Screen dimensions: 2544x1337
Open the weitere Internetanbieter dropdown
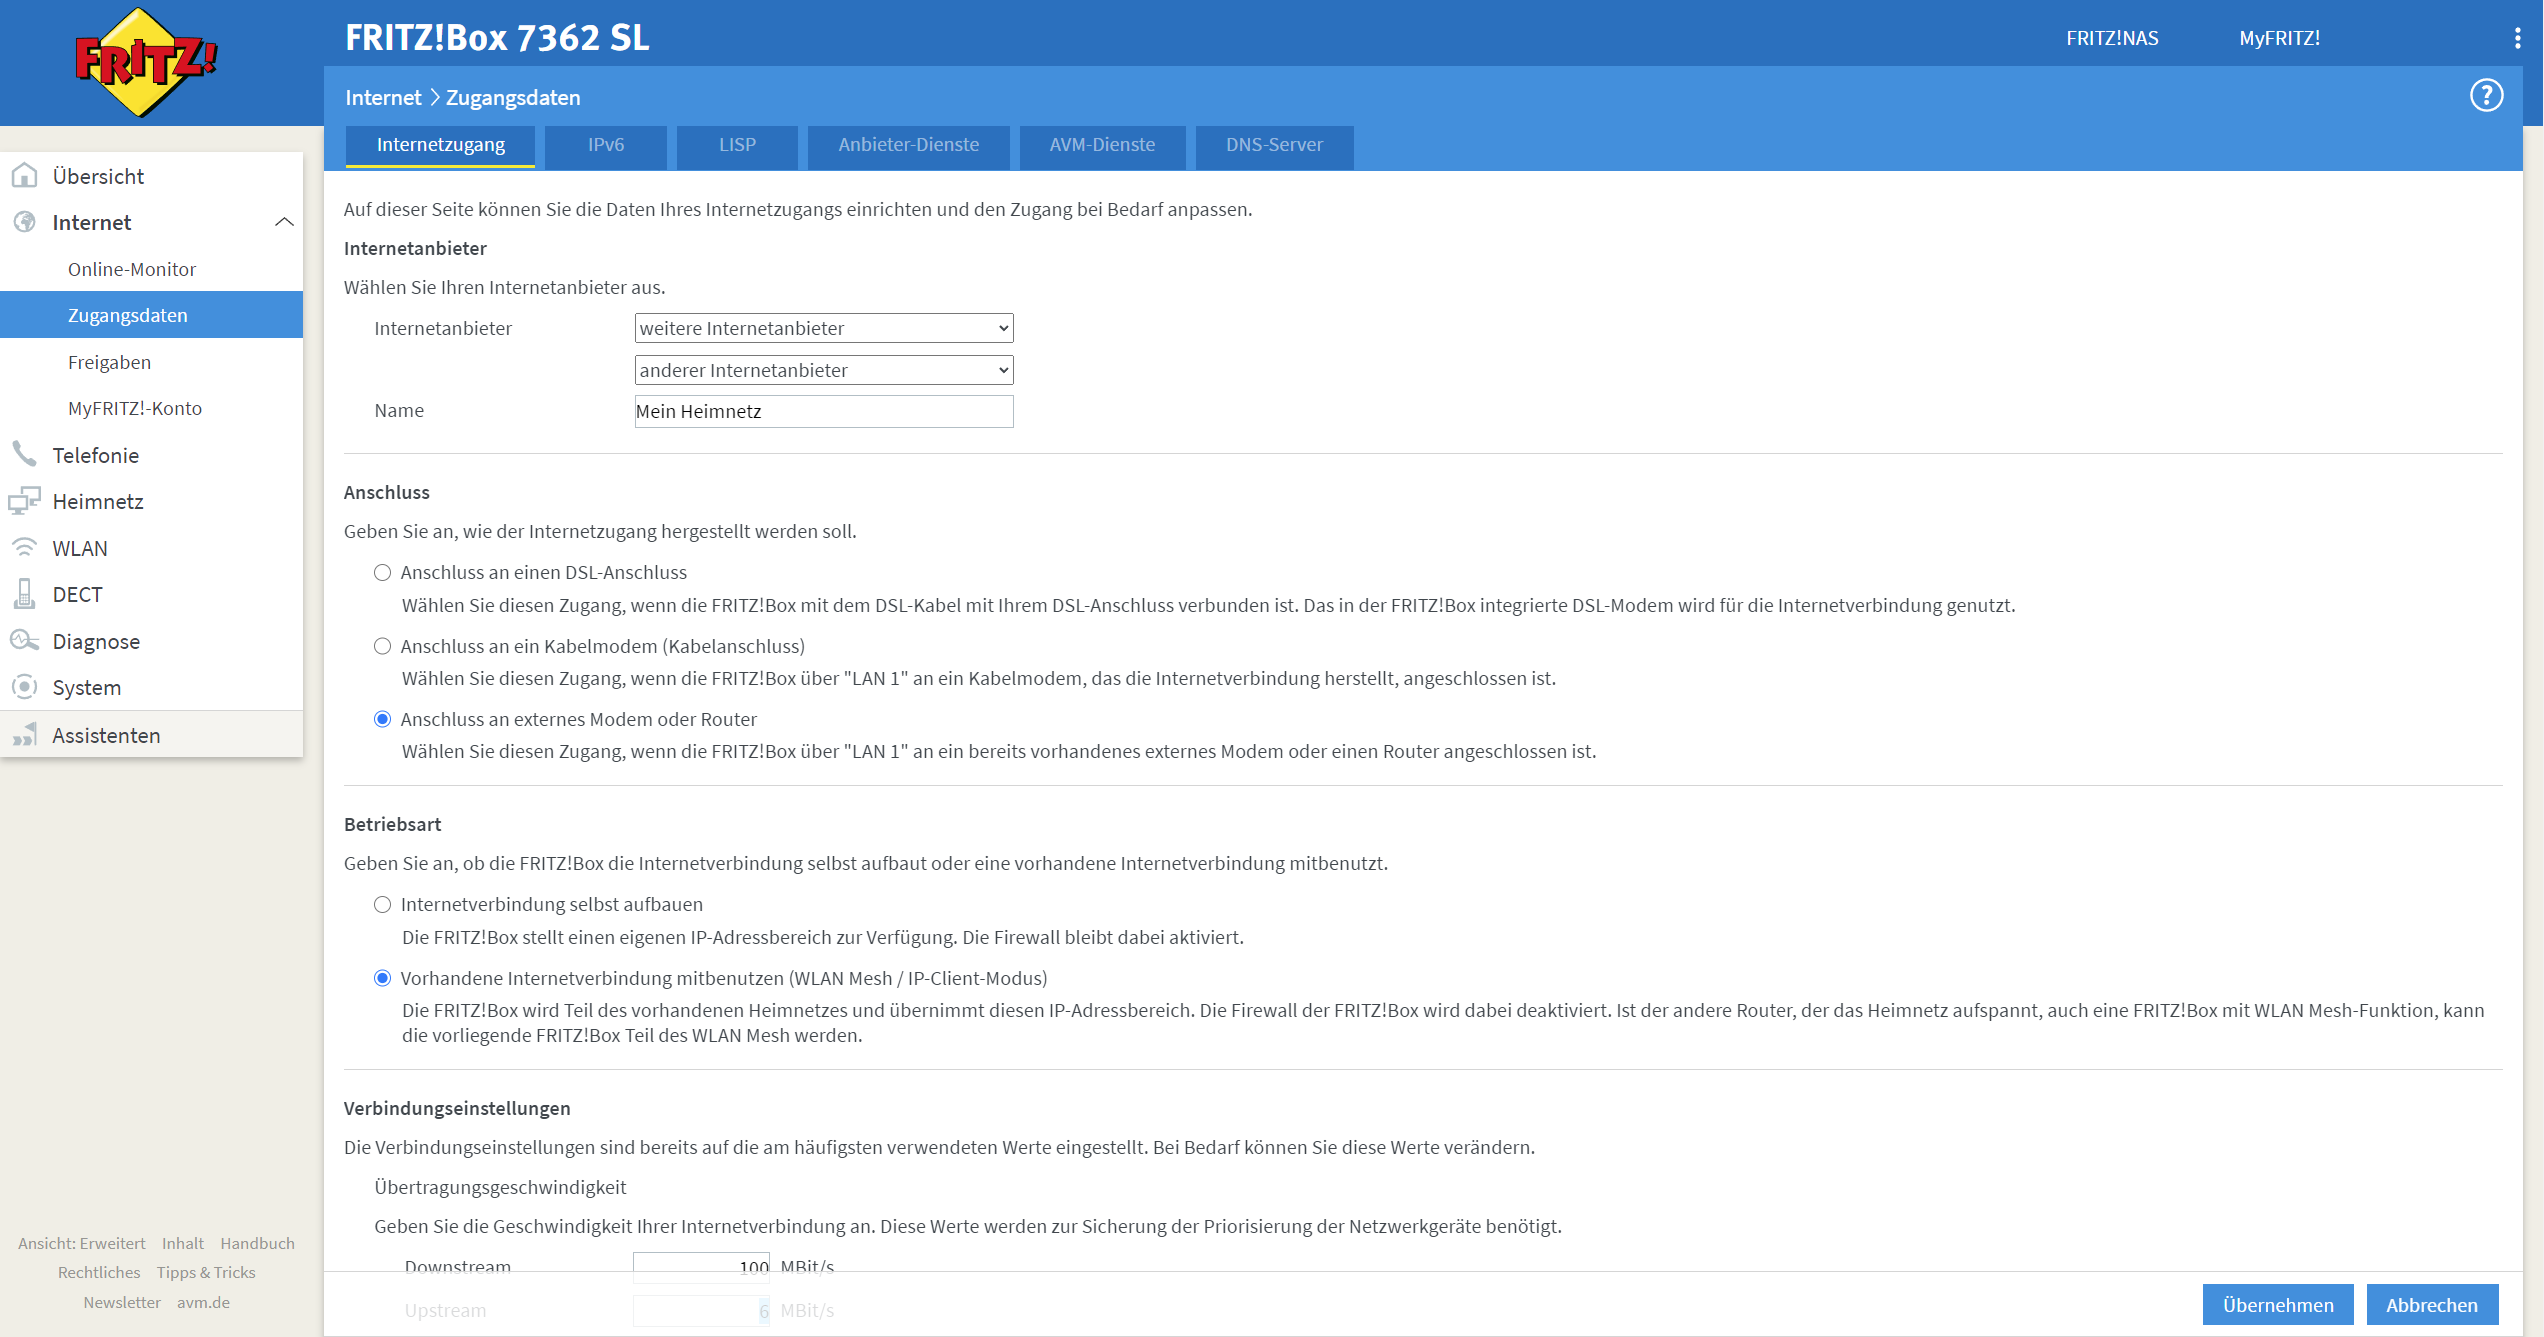point(823,328)
